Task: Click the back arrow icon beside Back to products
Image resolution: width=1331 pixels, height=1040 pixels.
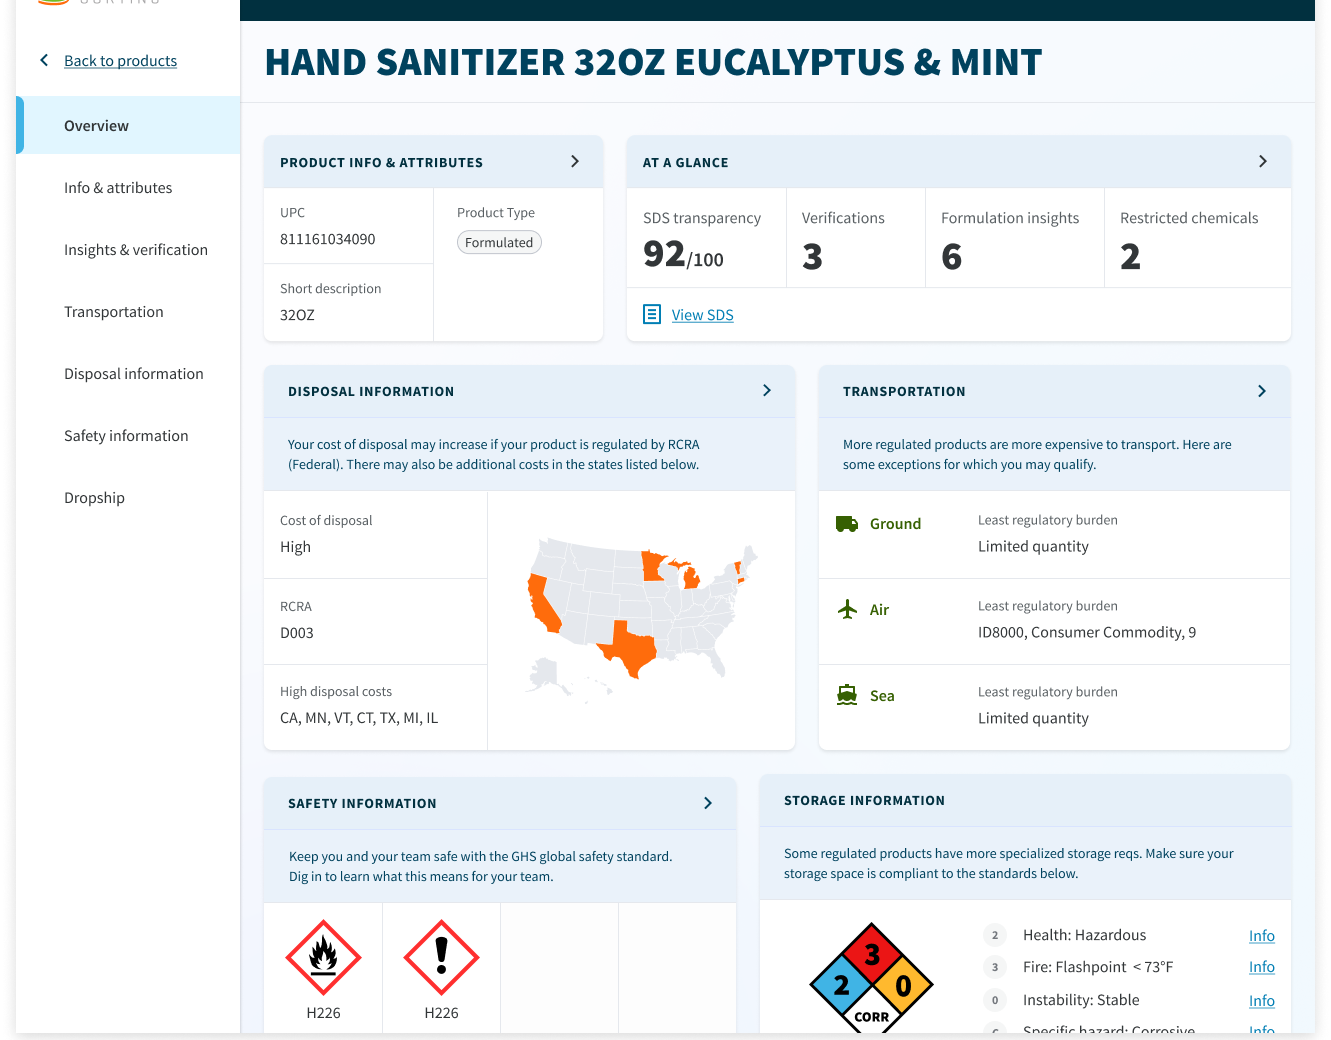Action: tap(44, 60)
